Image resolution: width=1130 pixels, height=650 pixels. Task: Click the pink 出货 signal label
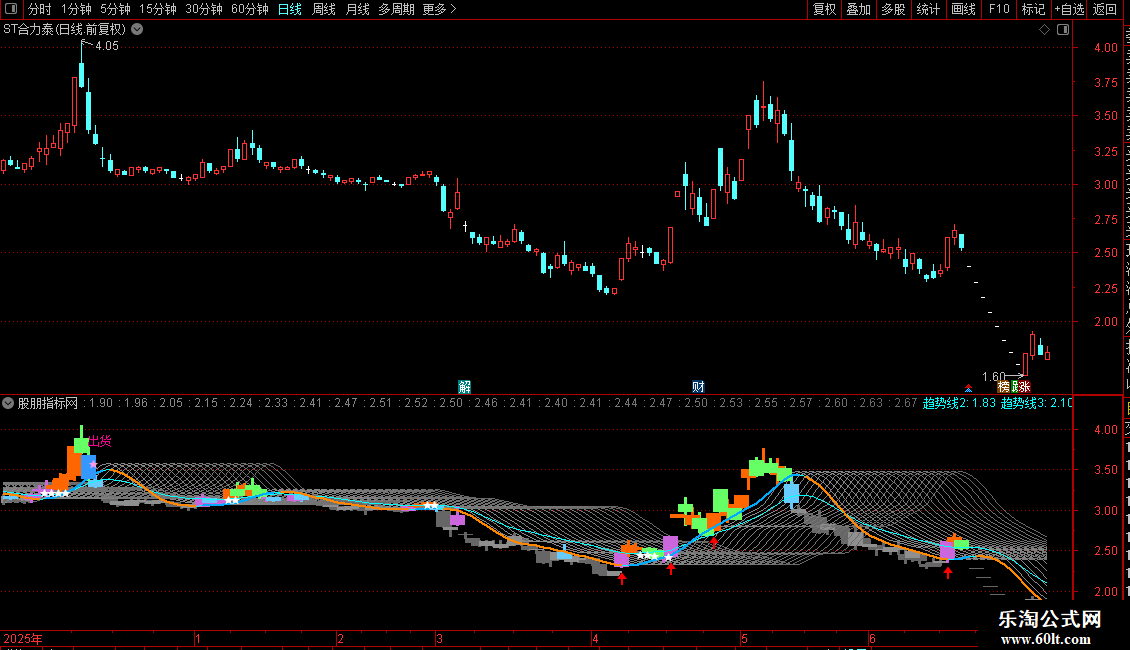[100, 441]
